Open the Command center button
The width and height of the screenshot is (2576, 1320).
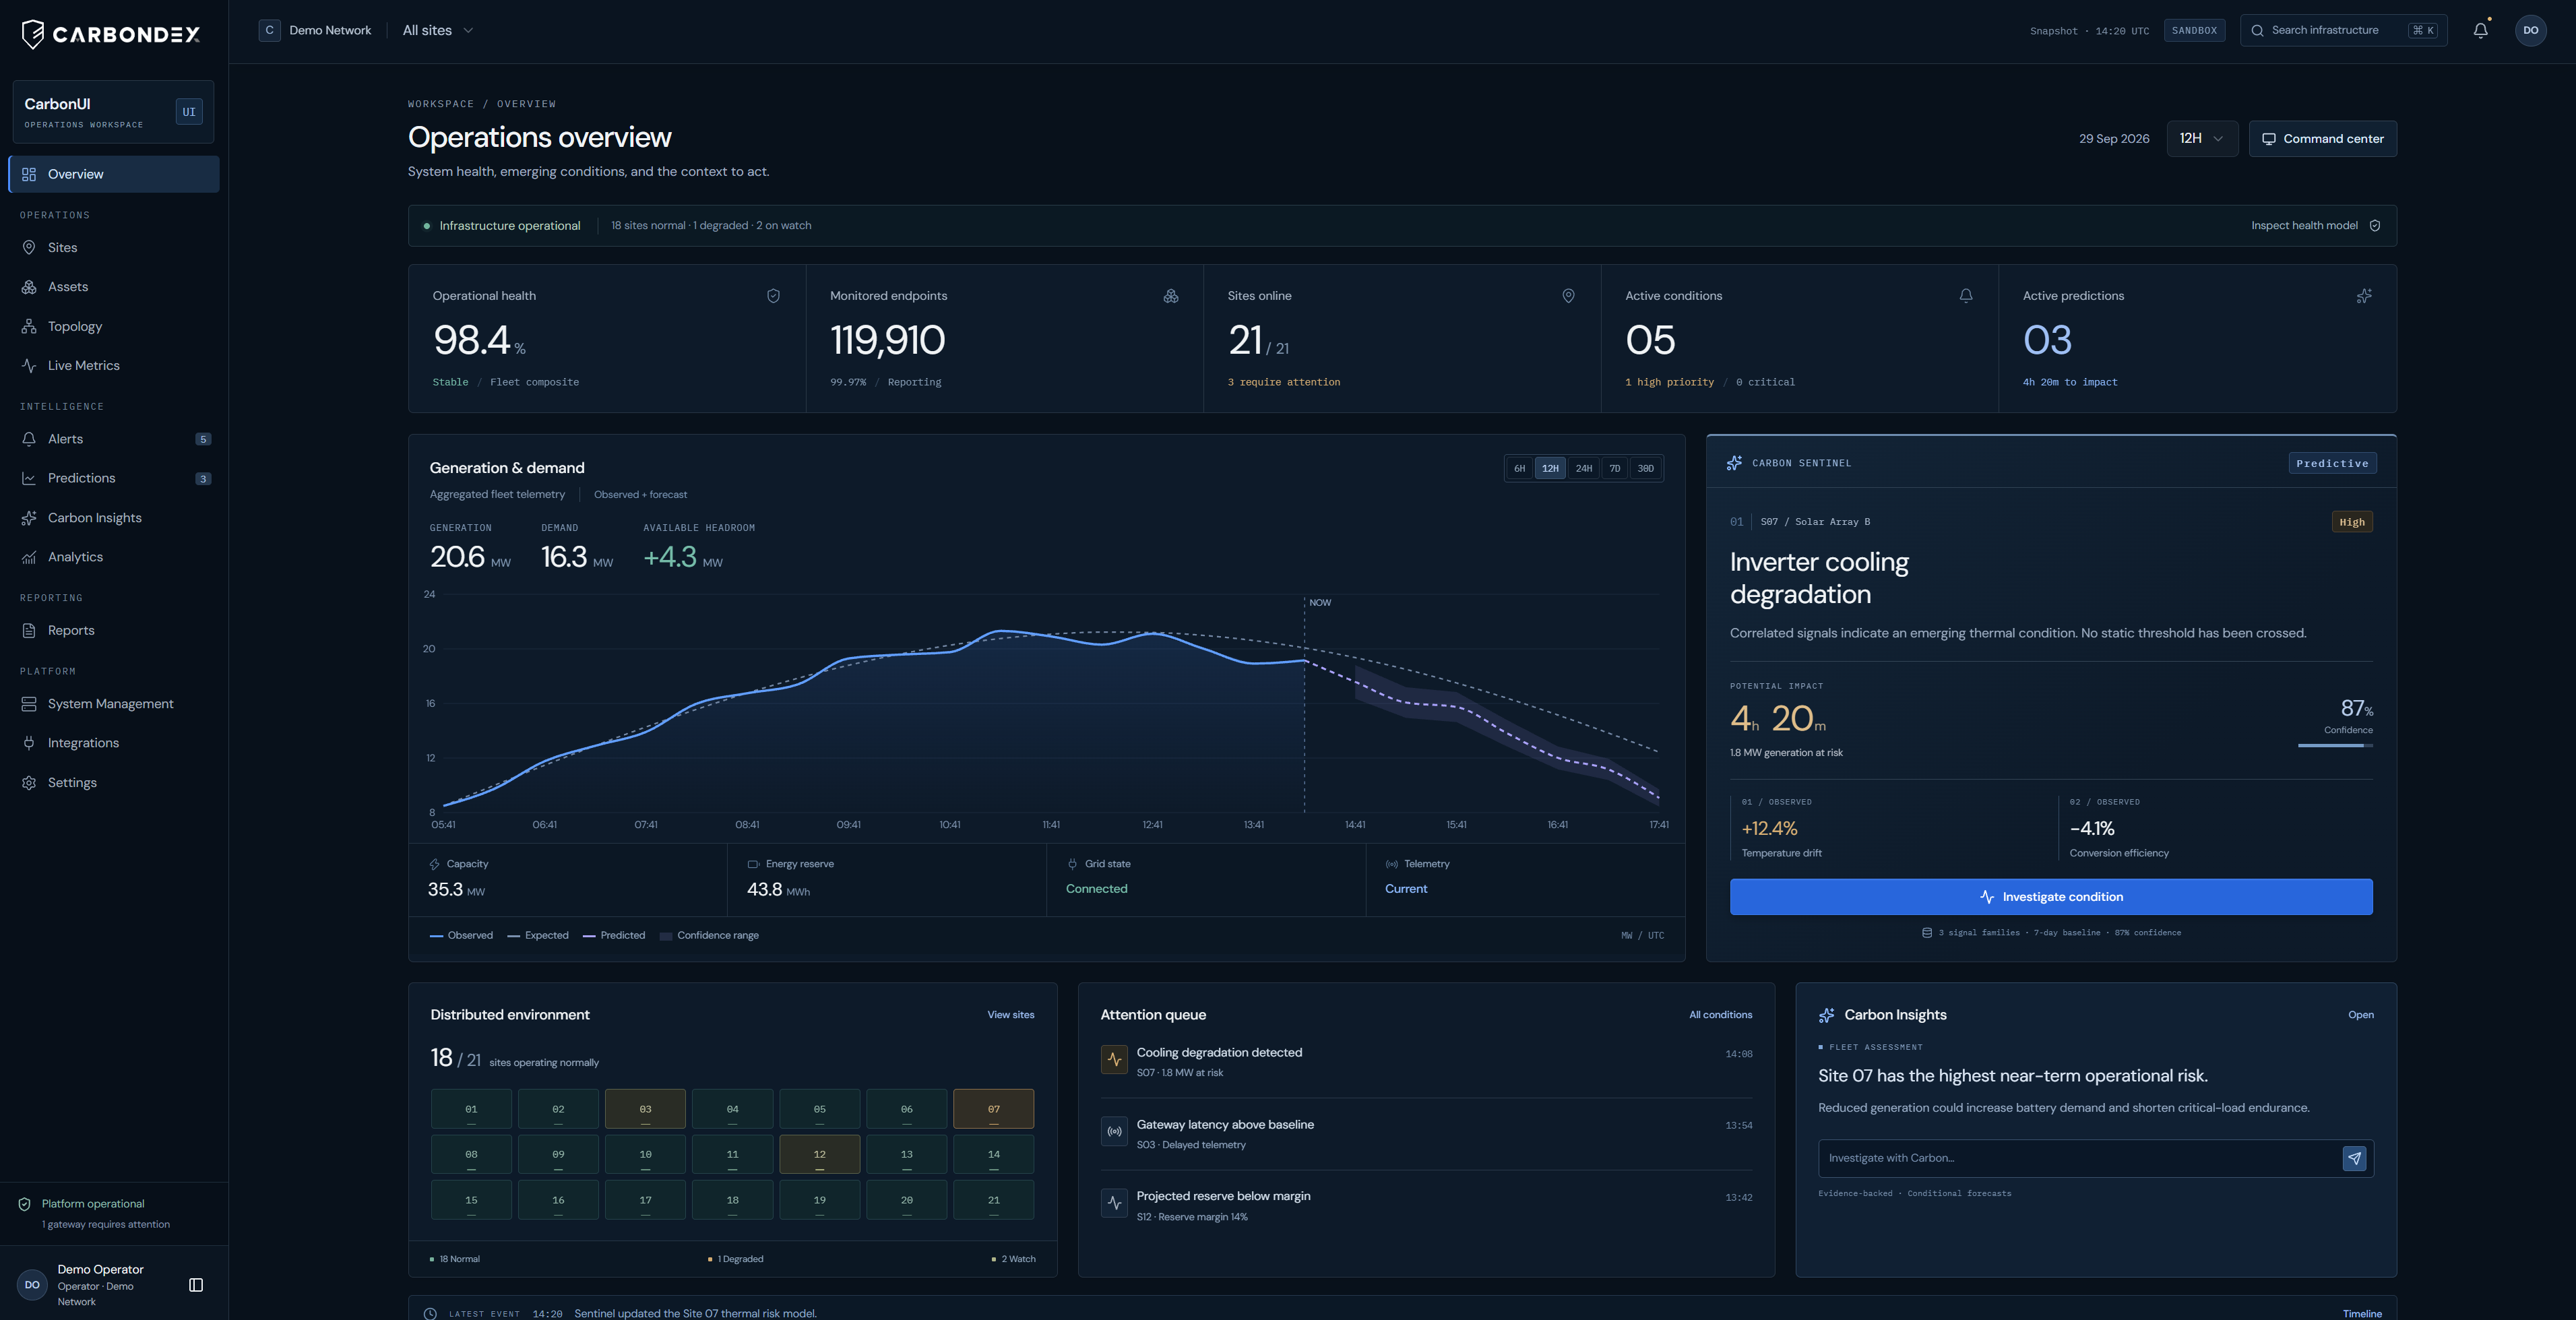[x=2322, y=139]
